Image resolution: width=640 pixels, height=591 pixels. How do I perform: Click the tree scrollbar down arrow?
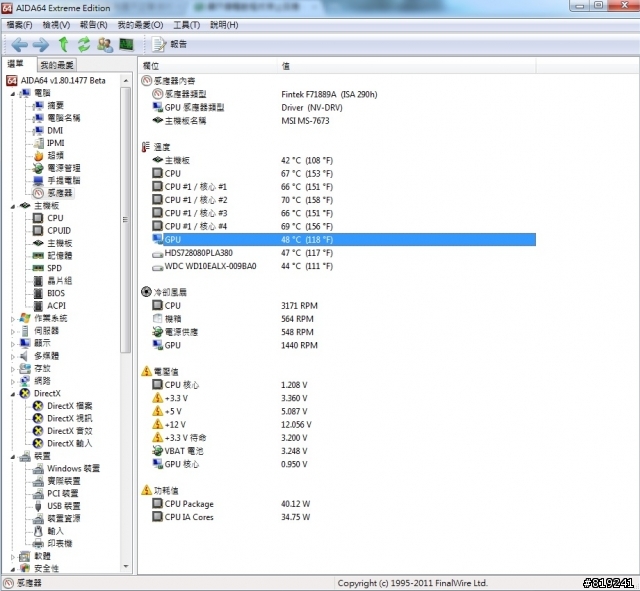(x=126, y=567)
